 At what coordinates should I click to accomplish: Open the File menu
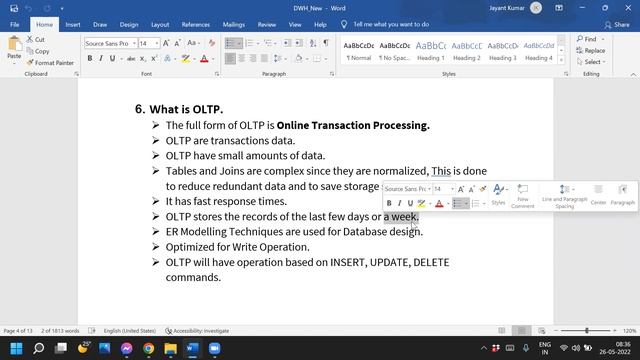click(15, 24)
